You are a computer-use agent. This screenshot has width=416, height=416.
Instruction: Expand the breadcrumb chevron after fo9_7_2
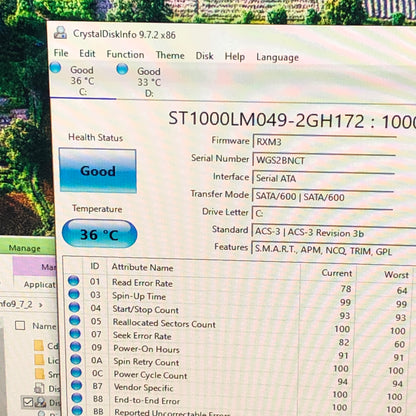[x=41, y=305]
